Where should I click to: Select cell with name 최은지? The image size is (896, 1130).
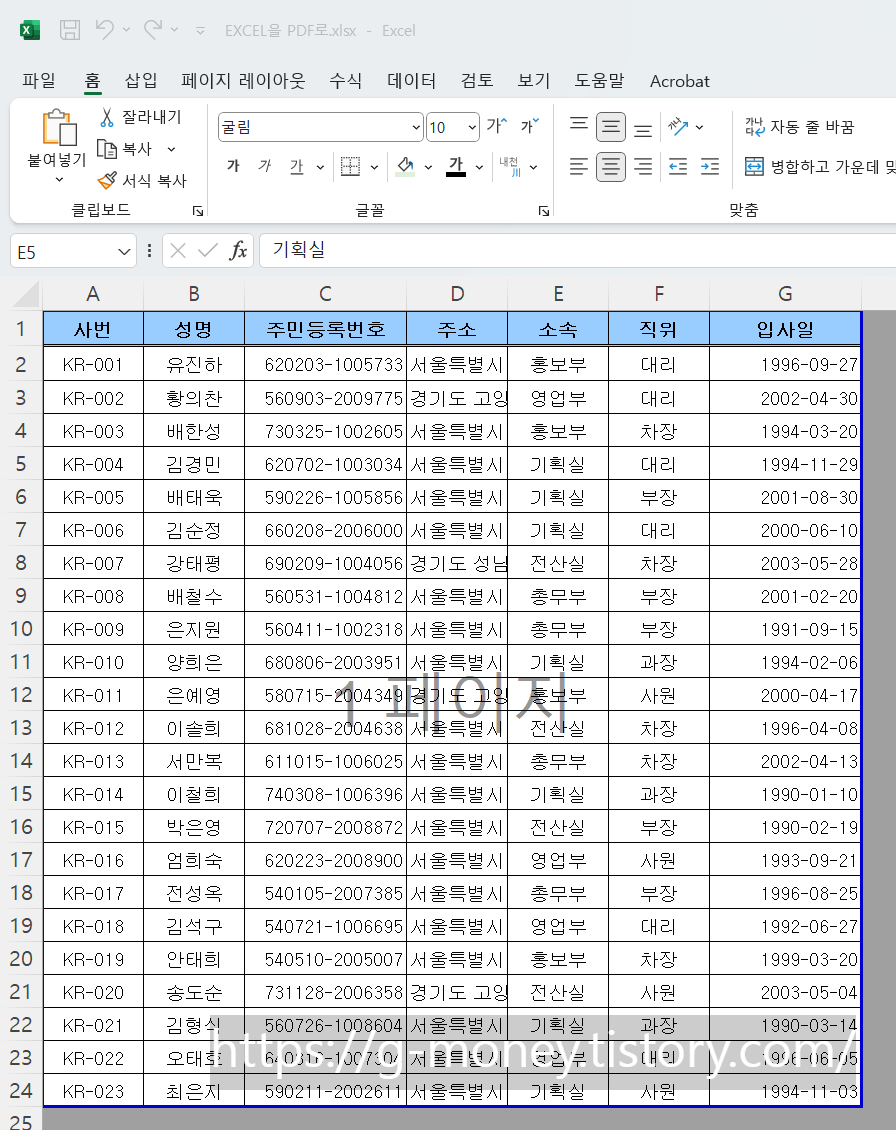pyautogui.click(x=194, y=1092)
